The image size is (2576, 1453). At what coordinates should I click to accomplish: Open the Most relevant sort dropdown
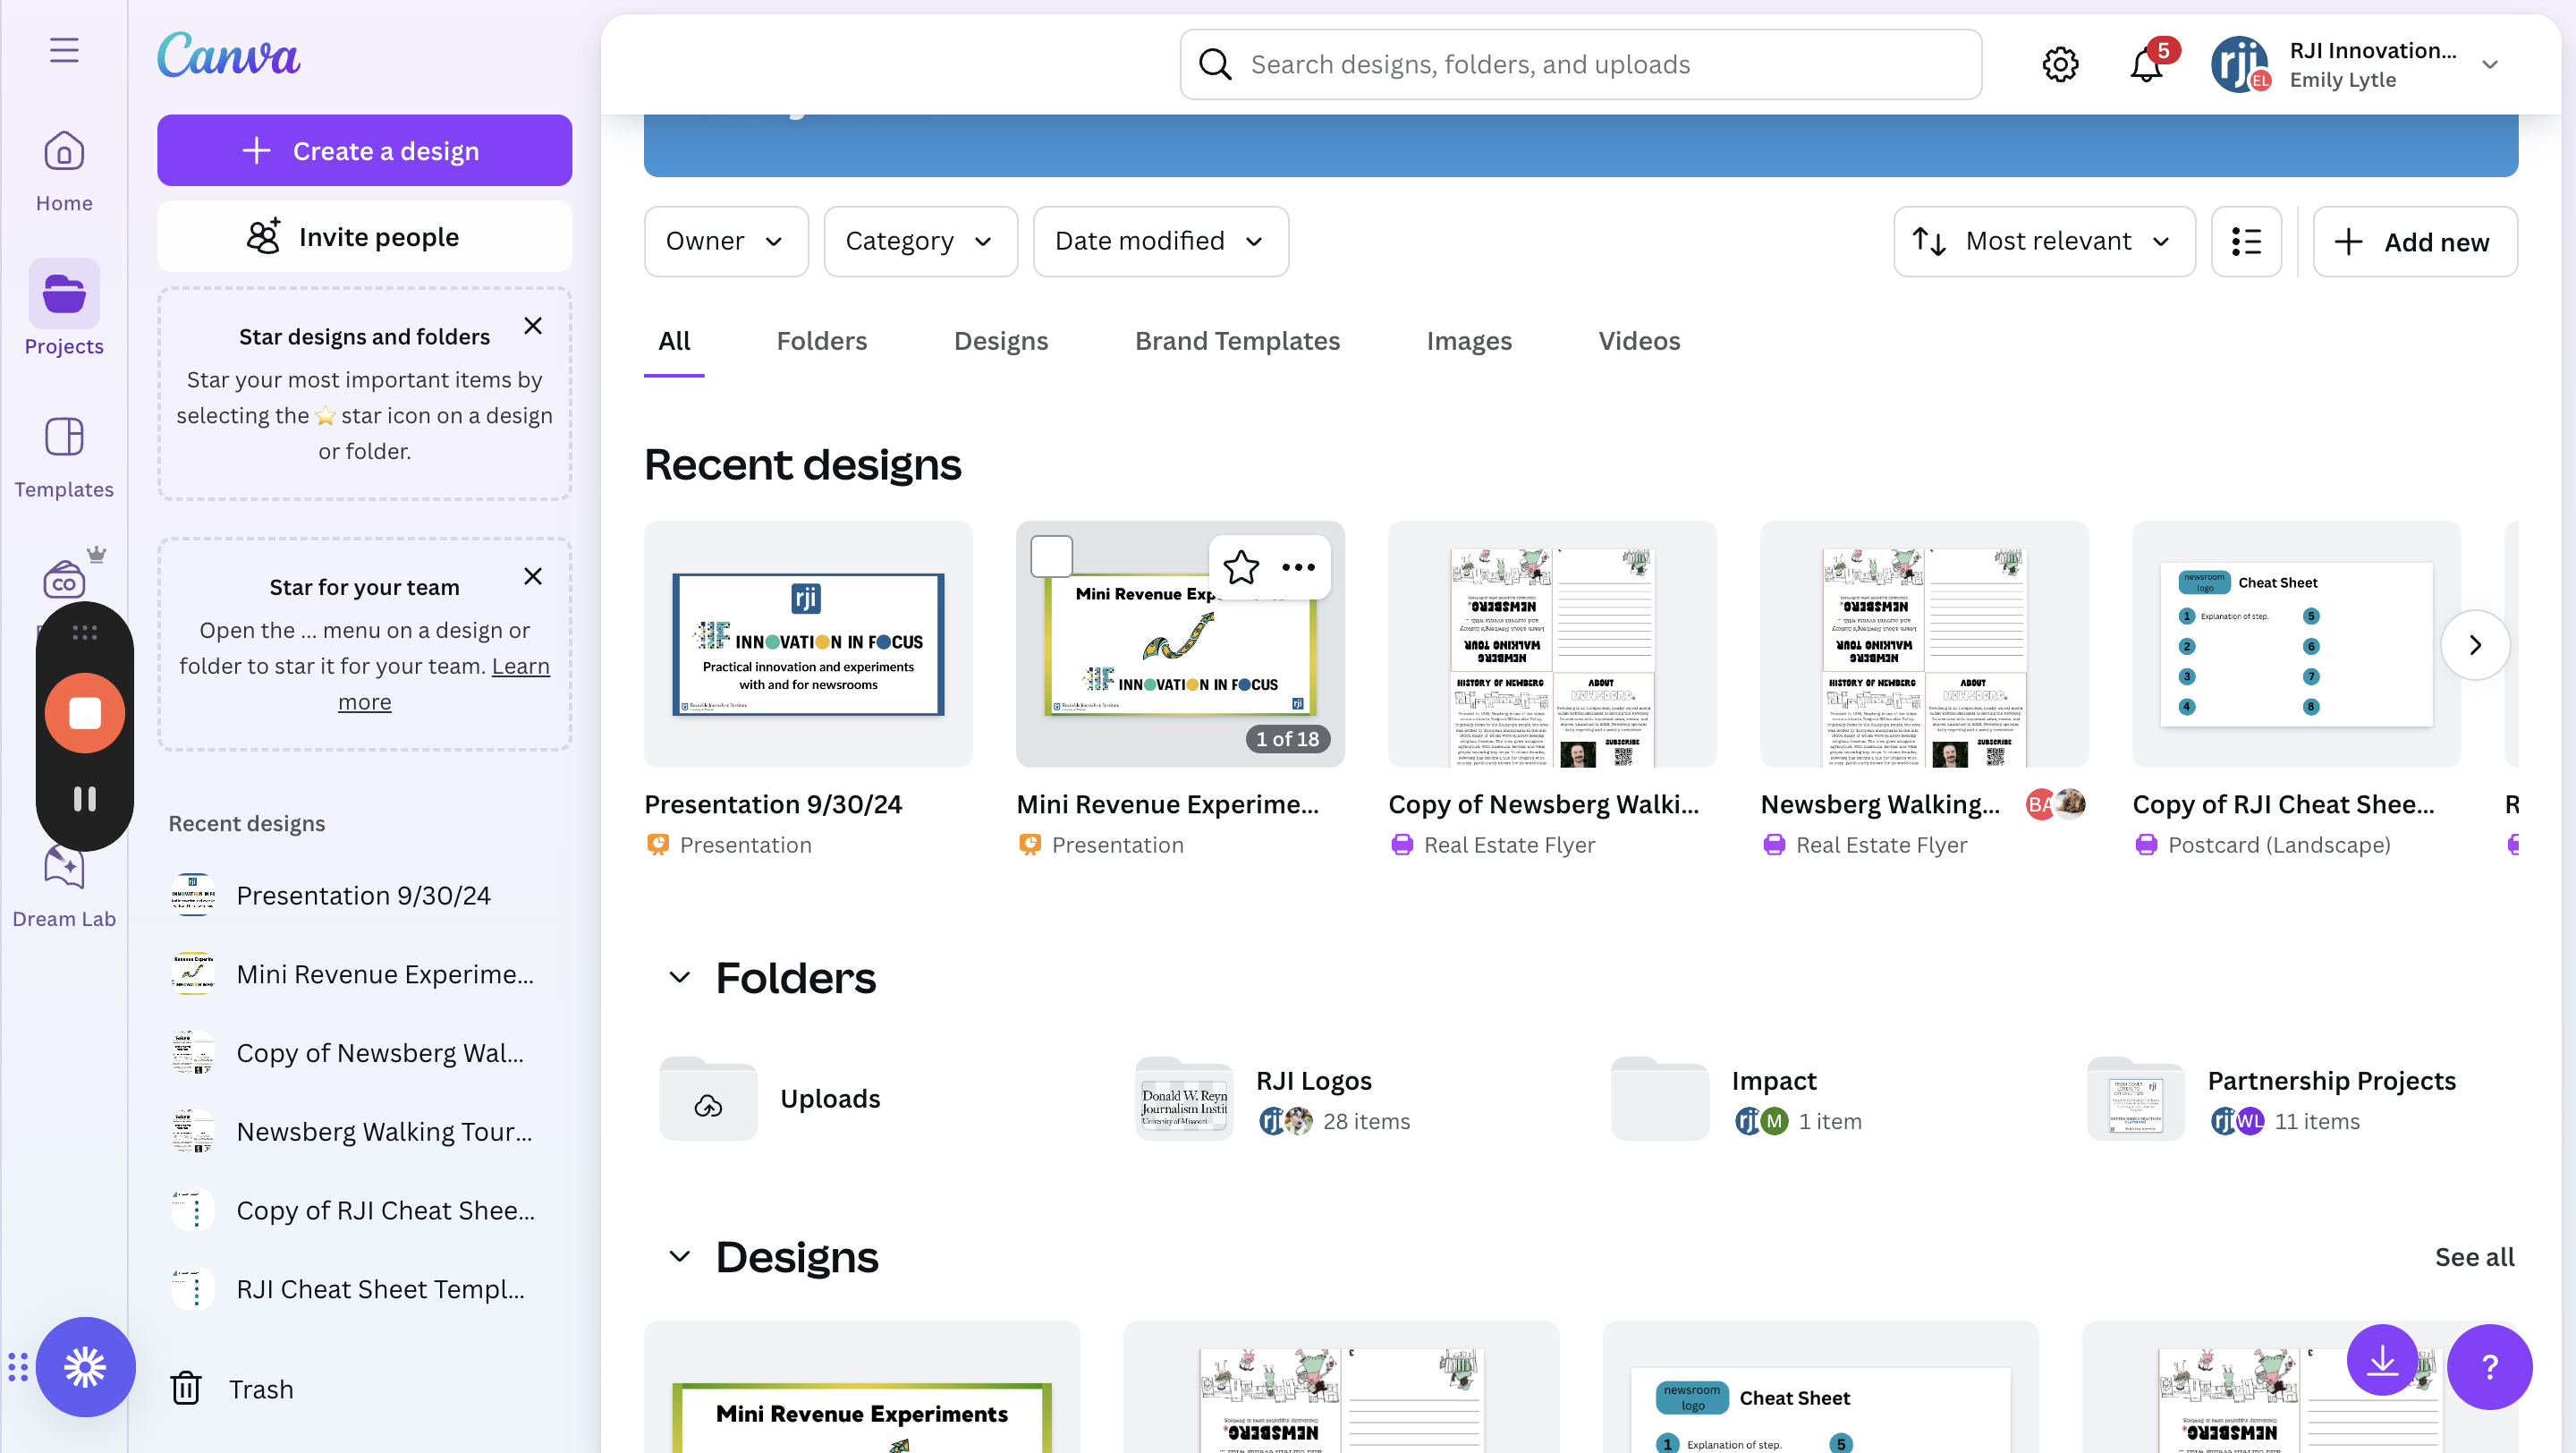(x=2043, y=241)
